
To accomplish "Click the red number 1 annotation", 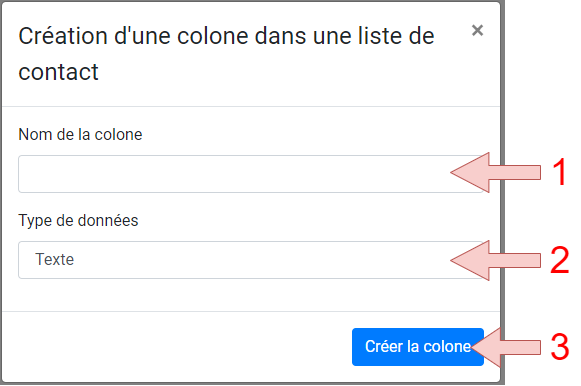I will (x=560, y=172).
